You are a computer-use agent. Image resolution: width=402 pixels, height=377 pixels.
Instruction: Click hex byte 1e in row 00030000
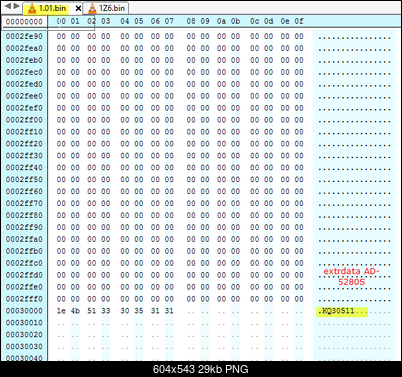(61, 311)
